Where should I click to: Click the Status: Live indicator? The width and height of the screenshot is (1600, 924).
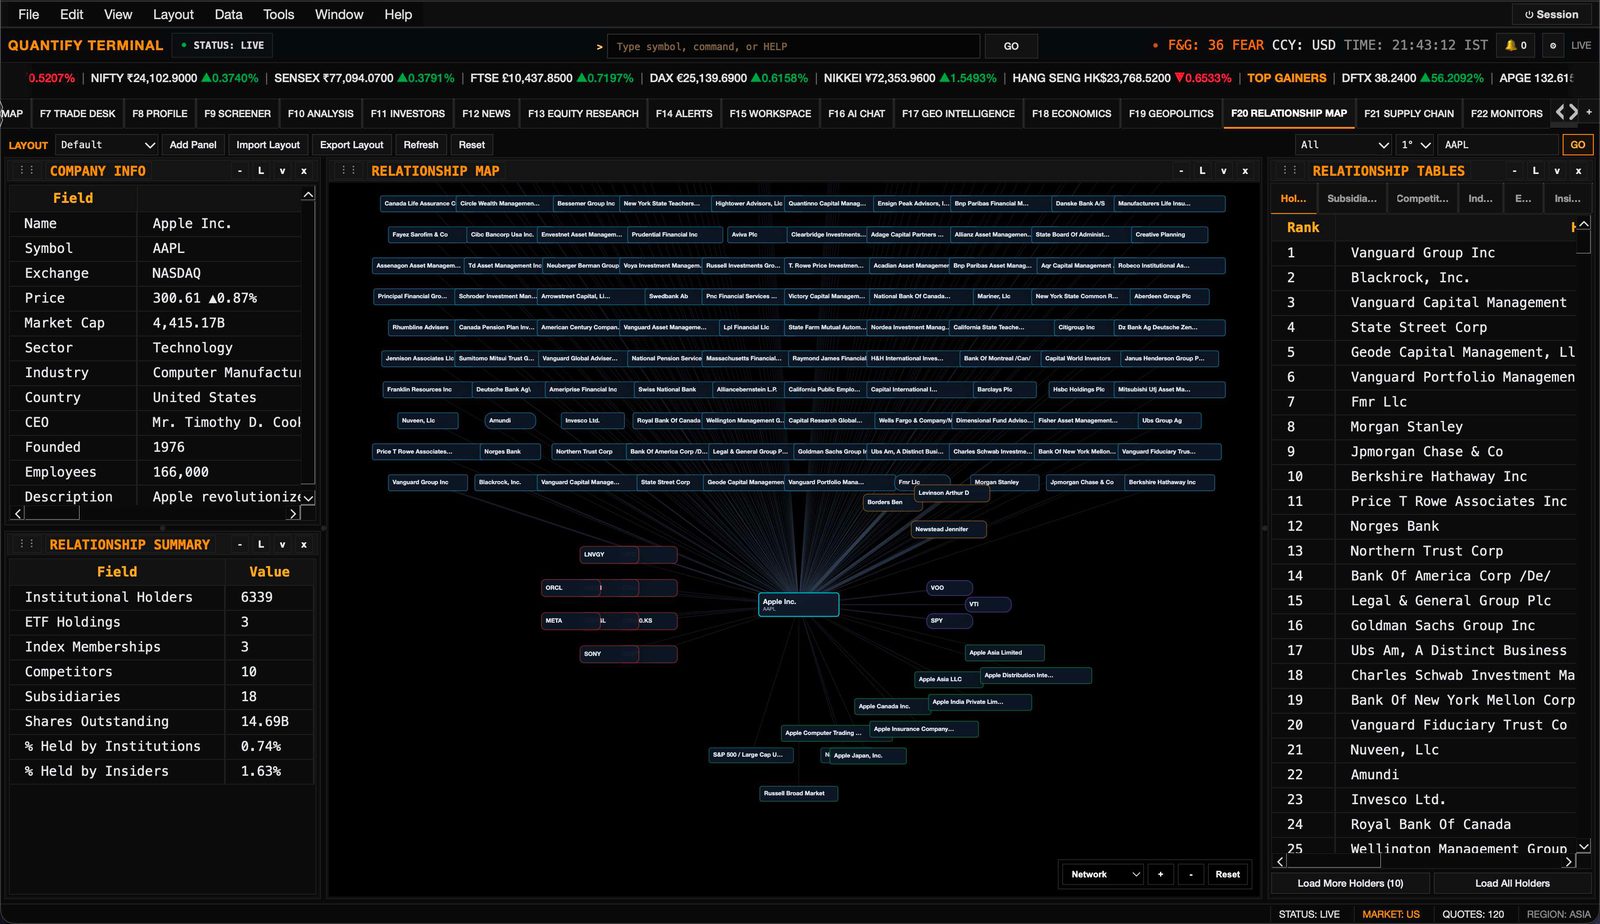point(223,45)
